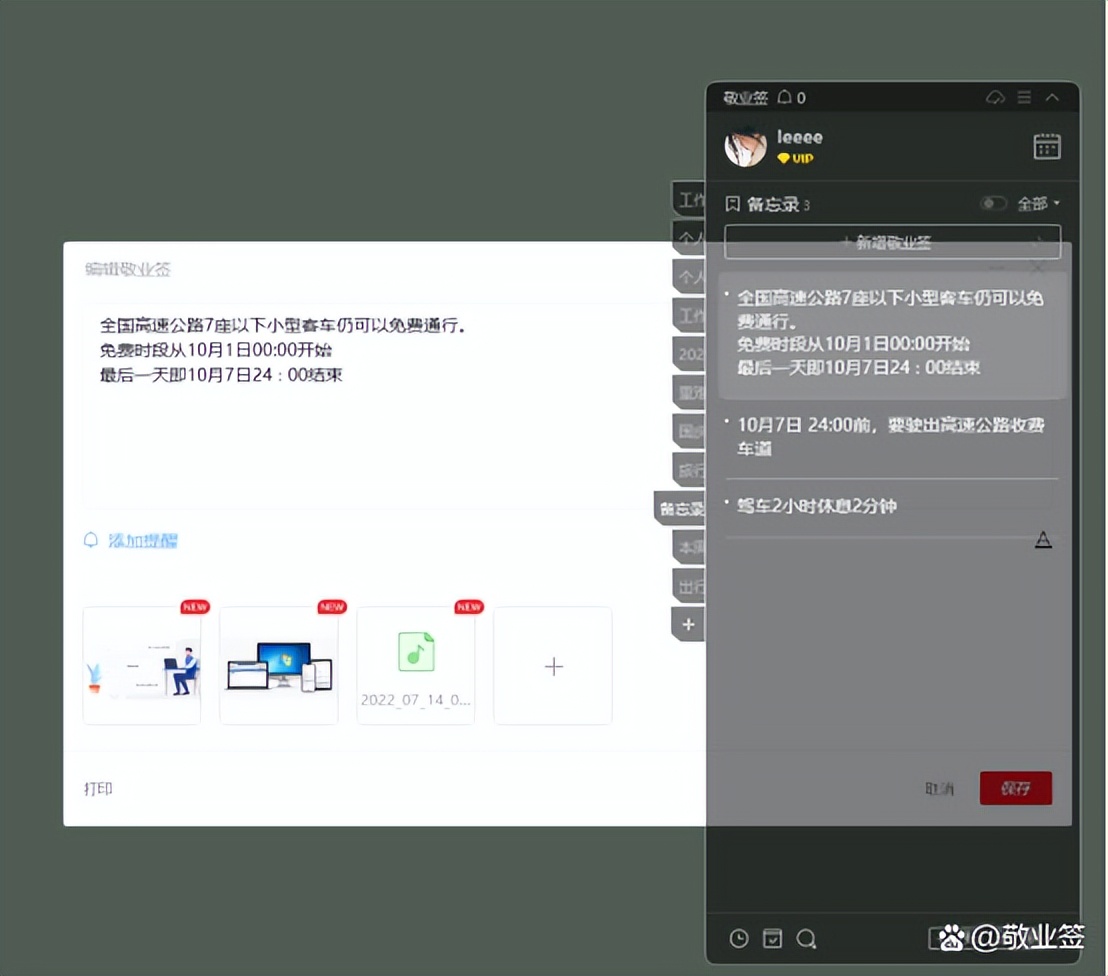Select the 旅行 category tab

pyautogui.click(x=688, y=469)
